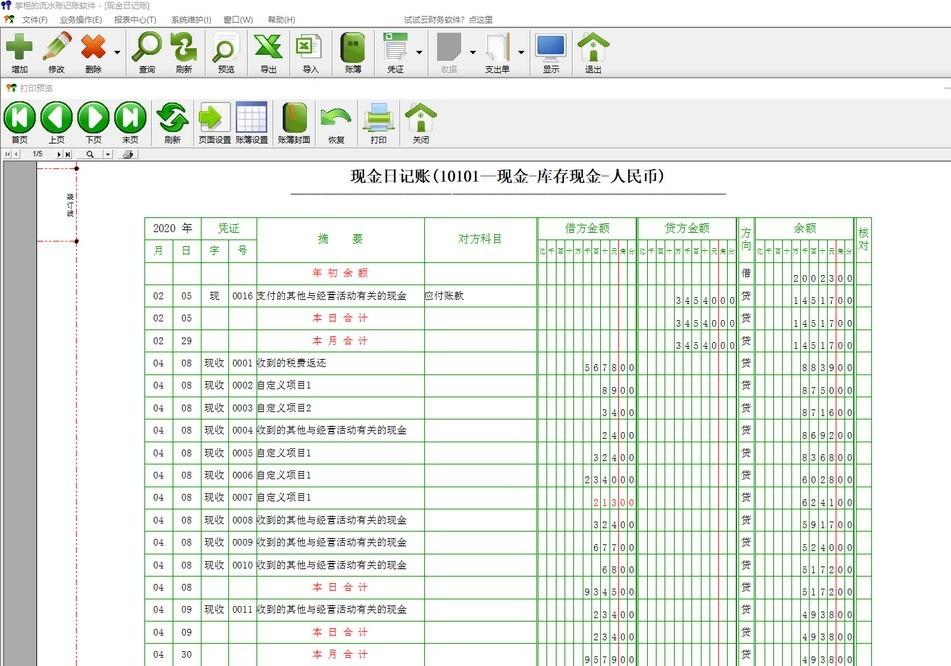The width and height of the screenshot is (951, 666).
Task: Click the 凭证 (Voucher) icon
Action: coord(395,48)
